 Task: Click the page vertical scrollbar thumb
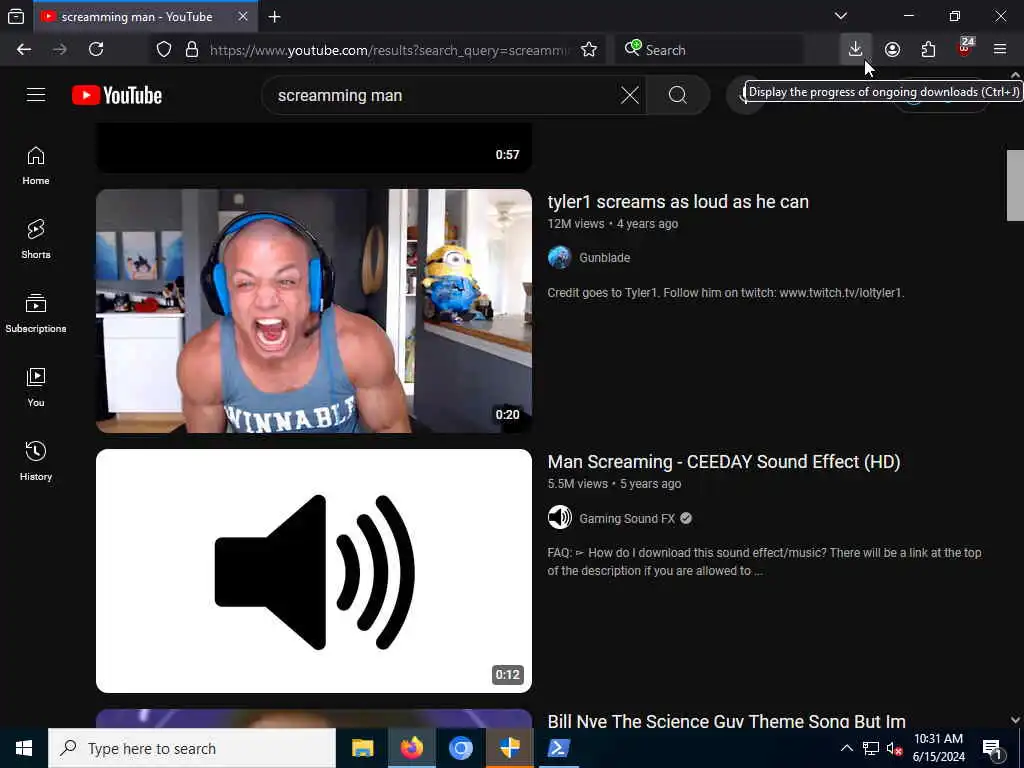click(1015, 185)
